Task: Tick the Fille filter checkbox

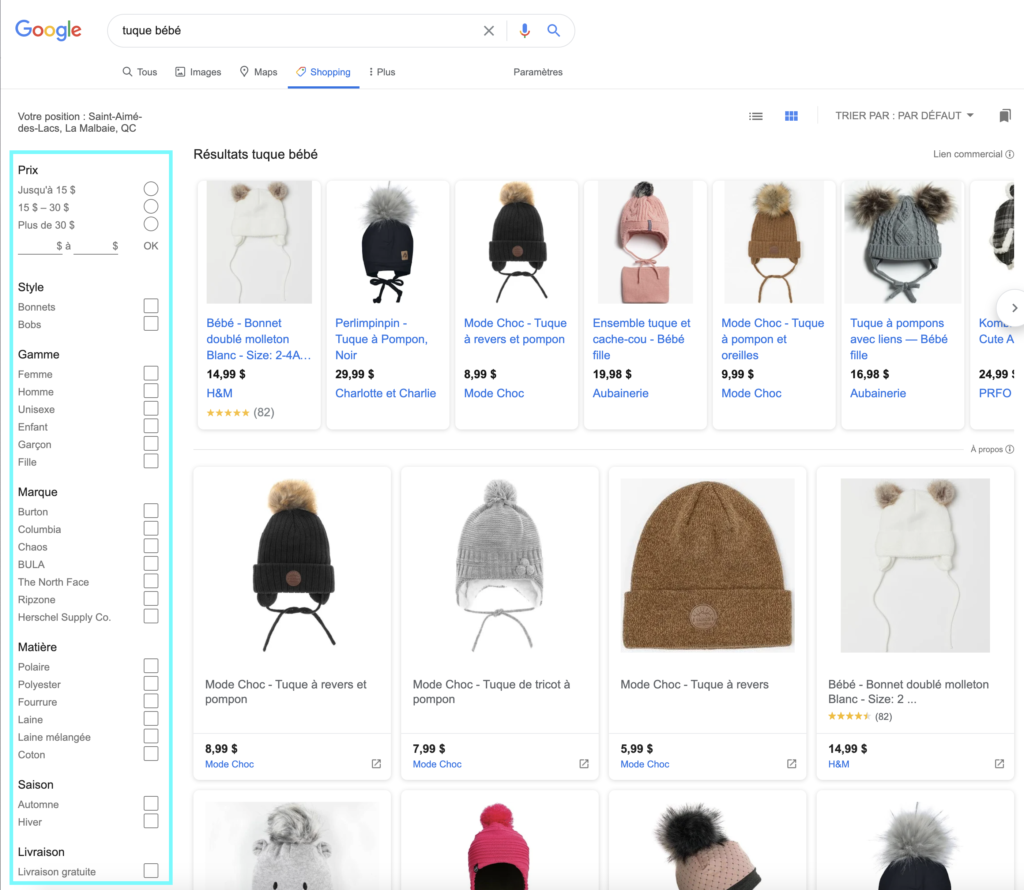Action: click(151, 462)
